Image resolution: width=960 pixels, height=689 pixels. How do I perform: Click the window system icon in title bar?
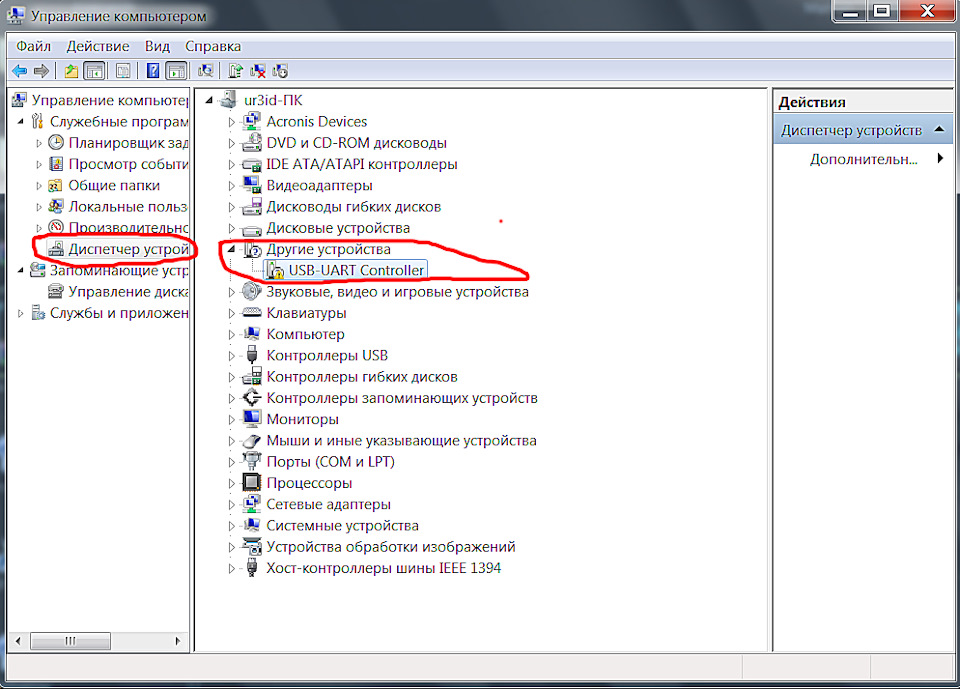(16, 15)
